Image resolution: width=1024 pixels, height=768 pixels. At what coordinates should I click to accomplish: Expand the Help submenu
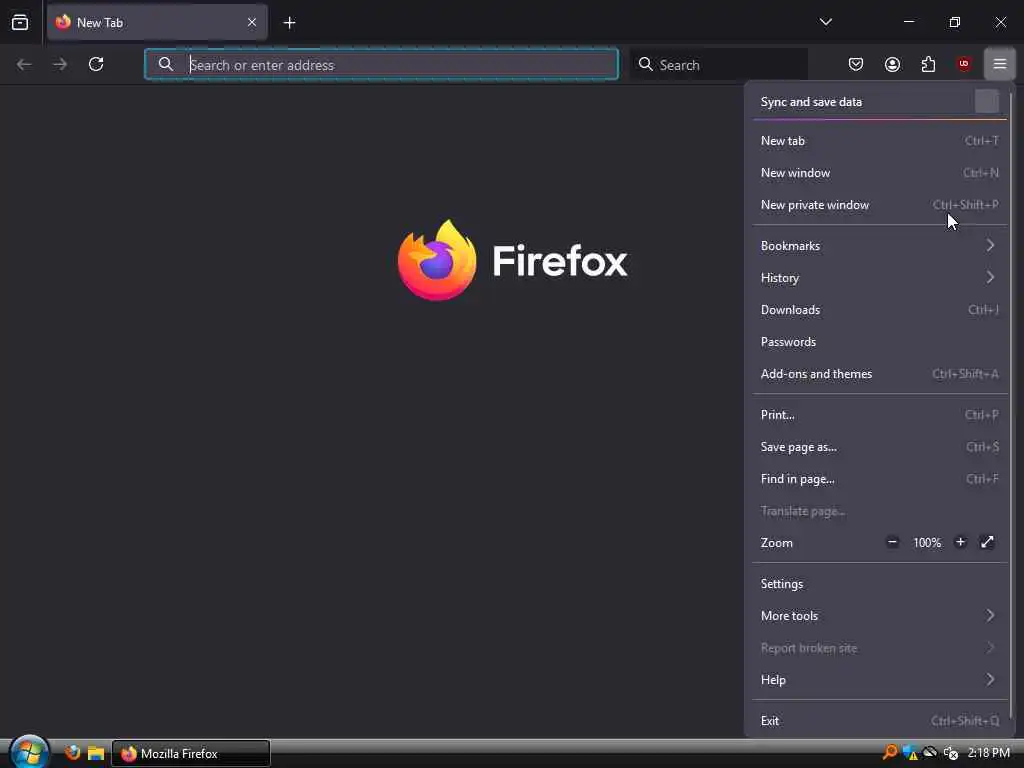pos(880,680)
